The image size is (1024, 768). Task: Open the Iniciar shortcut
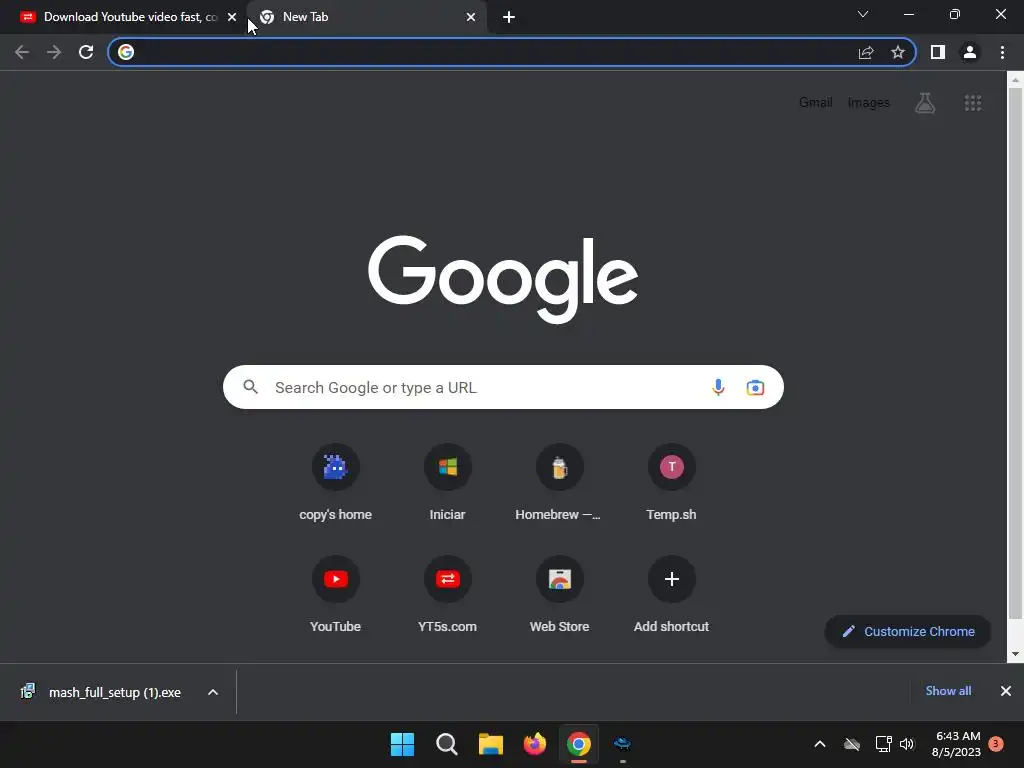click(x=447, y=483)
